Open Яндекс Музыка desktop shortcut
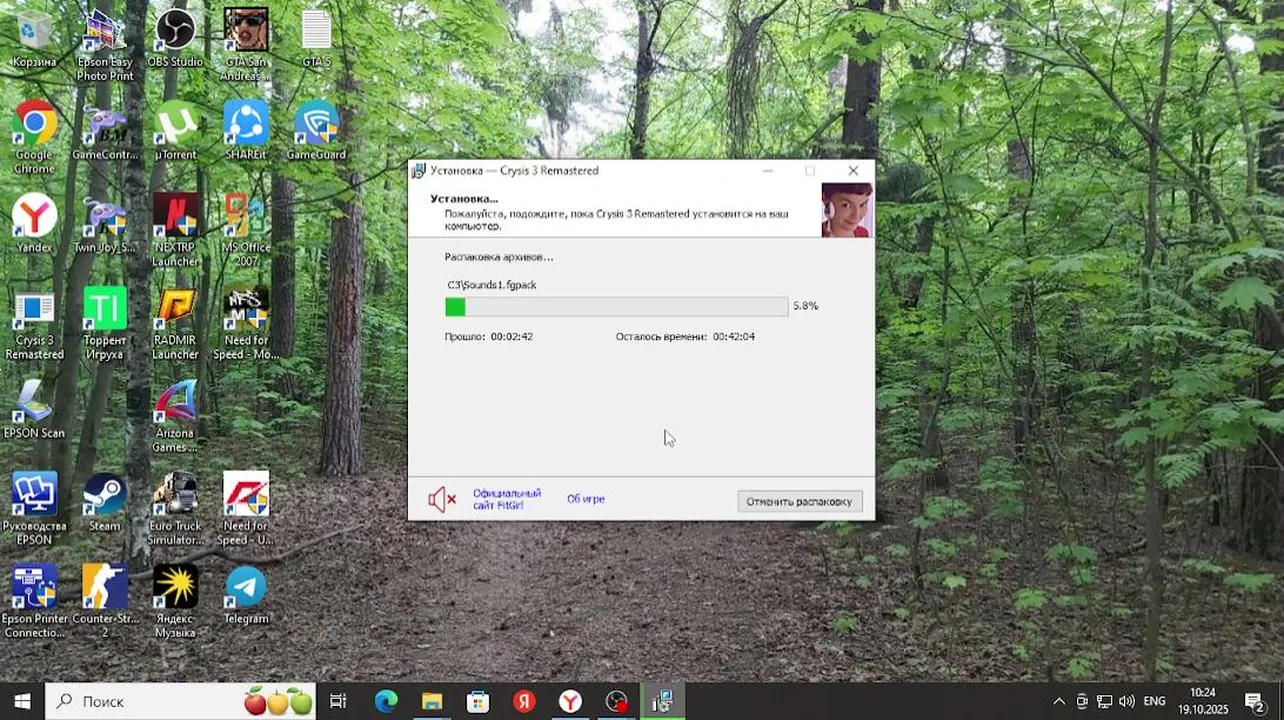 [175, 601]
